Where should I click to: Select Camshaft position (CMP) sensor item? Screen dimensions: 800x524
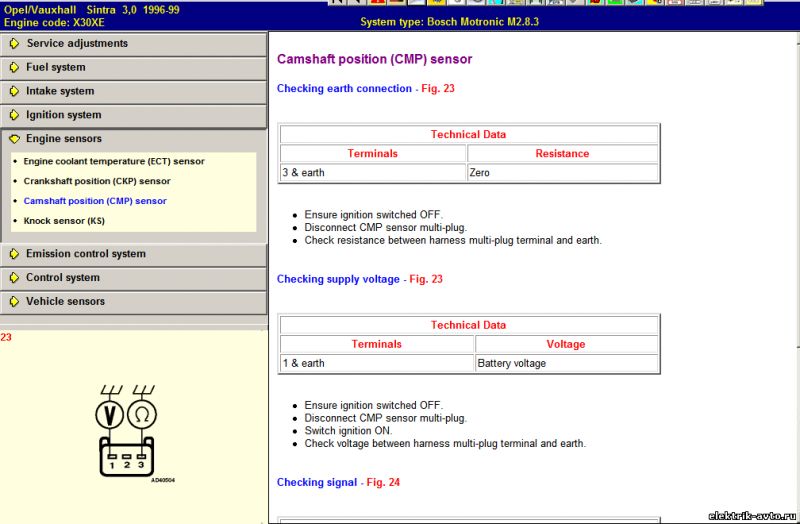coord(95,201)
